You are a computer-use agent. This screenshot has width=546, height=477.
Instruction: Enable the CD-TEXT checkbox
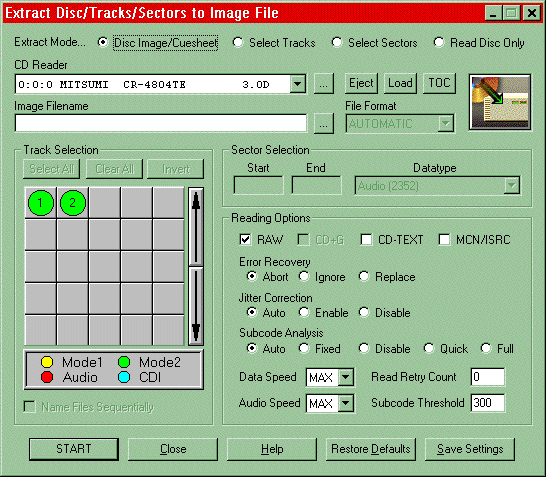[366, 240]
